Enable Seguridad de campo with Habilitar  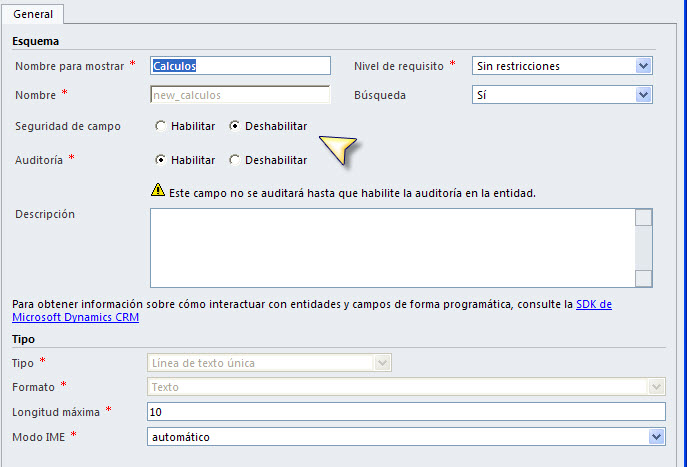pyautogui.click(x=161, y=126)
